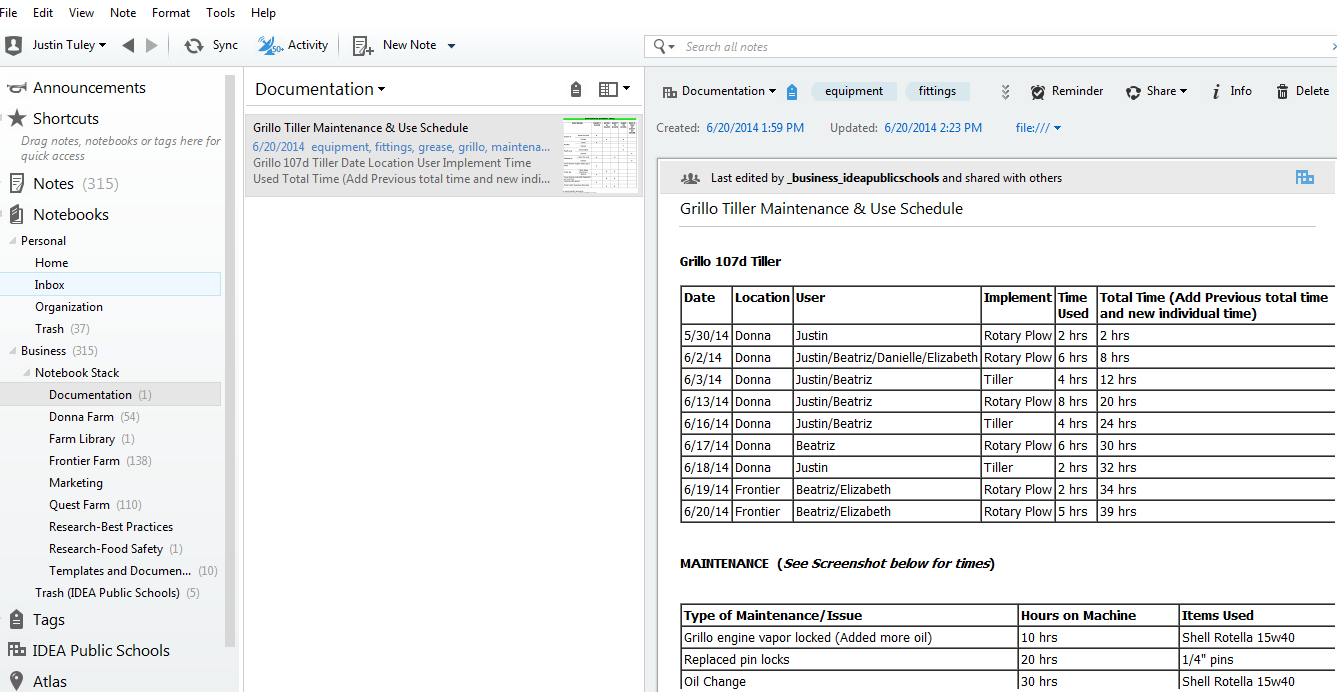This screenshot has height=692, width=1337.
Task: Select the Research-Food Safety notebook
Action: point(116,549)
